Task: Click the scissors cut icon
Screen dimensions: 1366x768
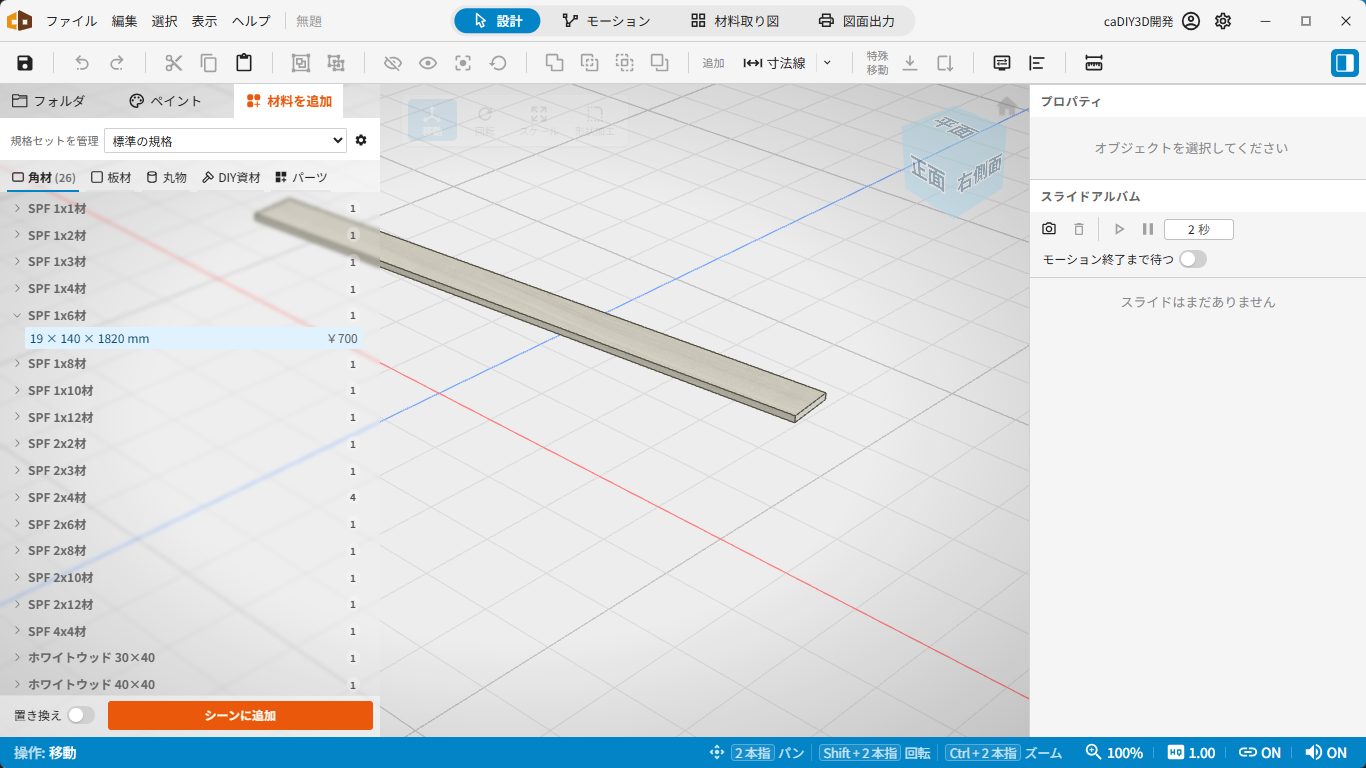Action: (174, 63)
